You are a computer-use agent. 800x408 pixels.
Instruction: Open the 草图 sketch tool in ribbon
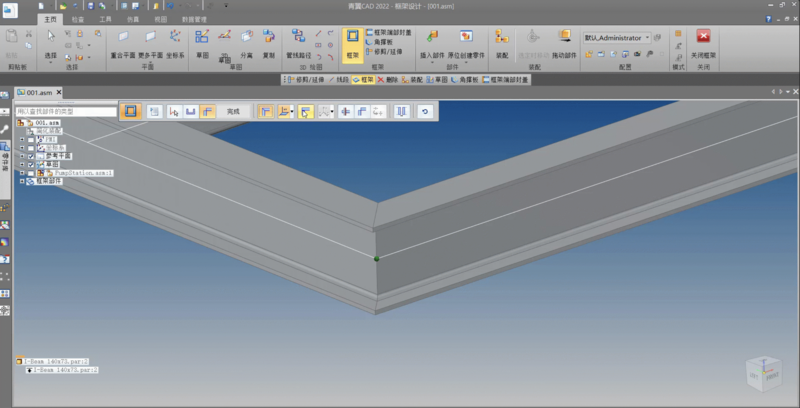tap(202, 42)
